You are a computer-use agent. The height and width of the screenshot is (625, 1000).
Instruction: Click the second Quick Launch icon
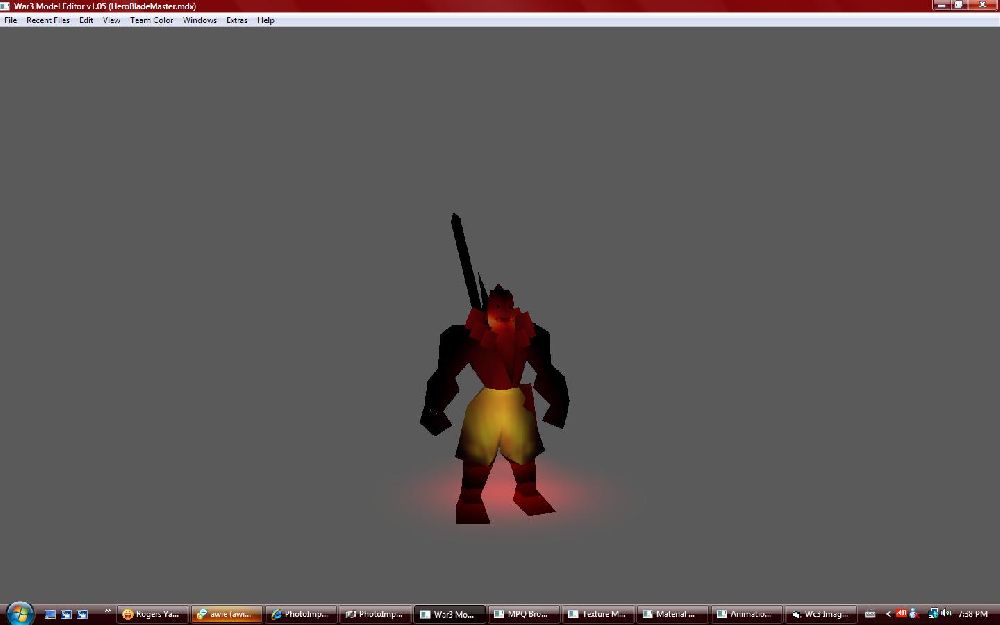click(66, 615)
